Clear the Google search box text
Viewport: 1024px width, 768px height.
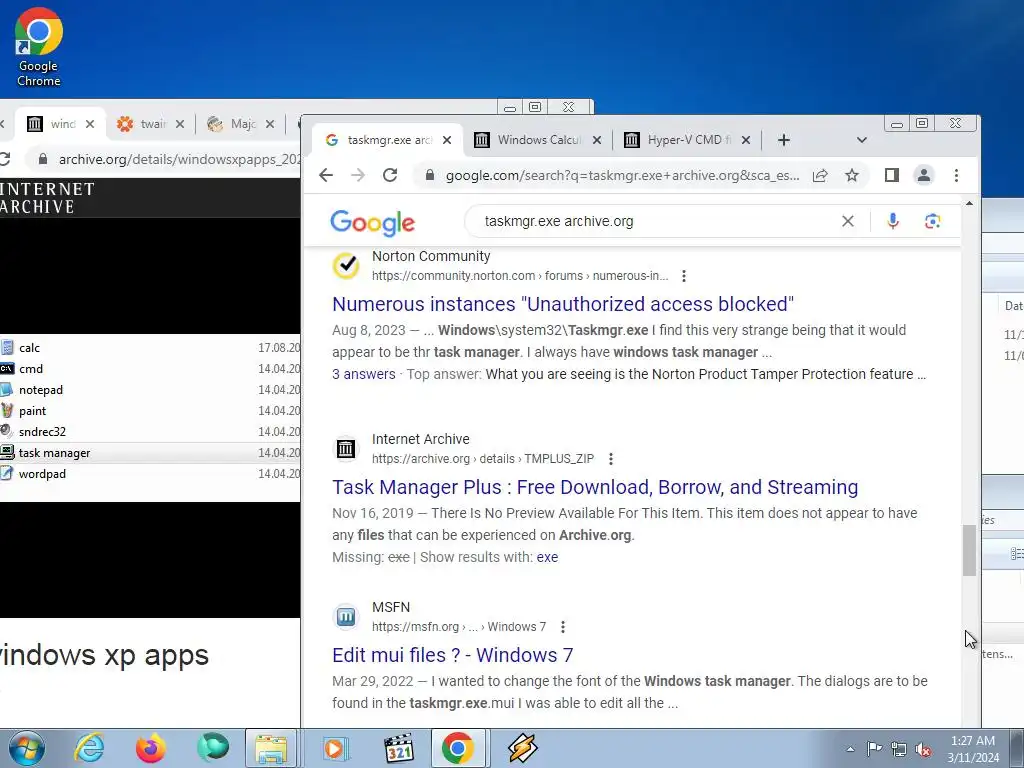(848, 221)
